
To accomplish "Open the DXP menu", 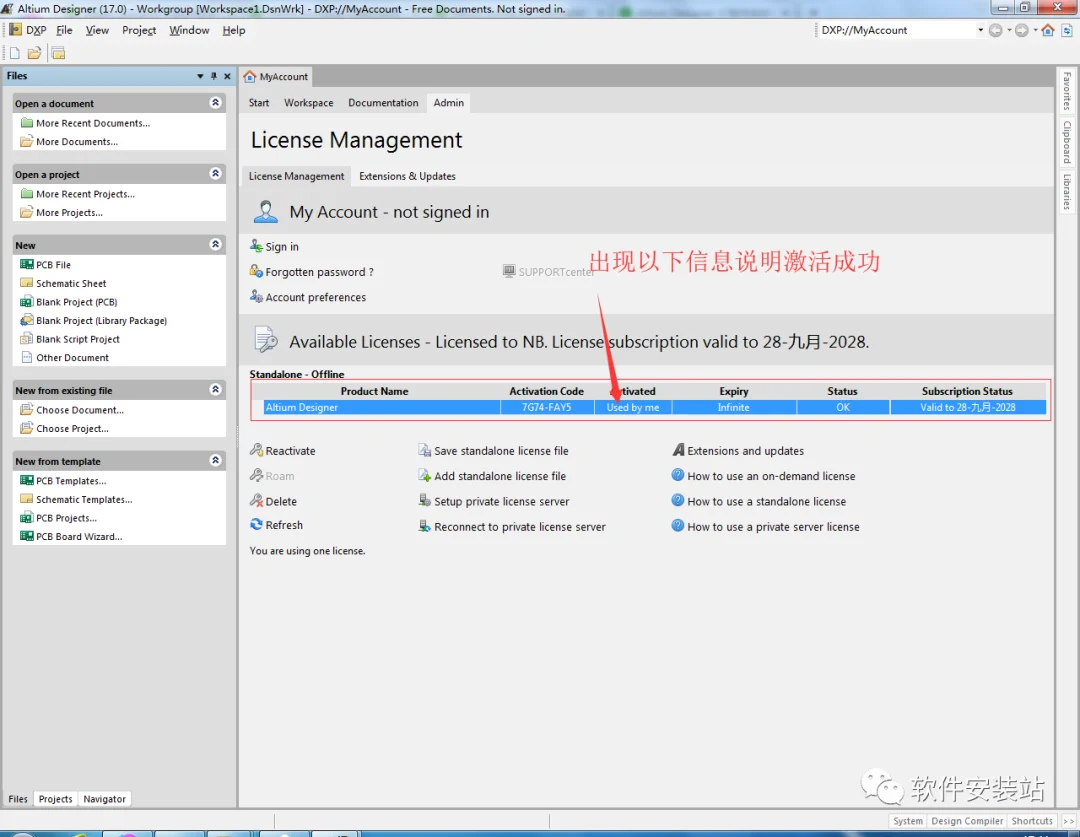I will coord(28,30).
